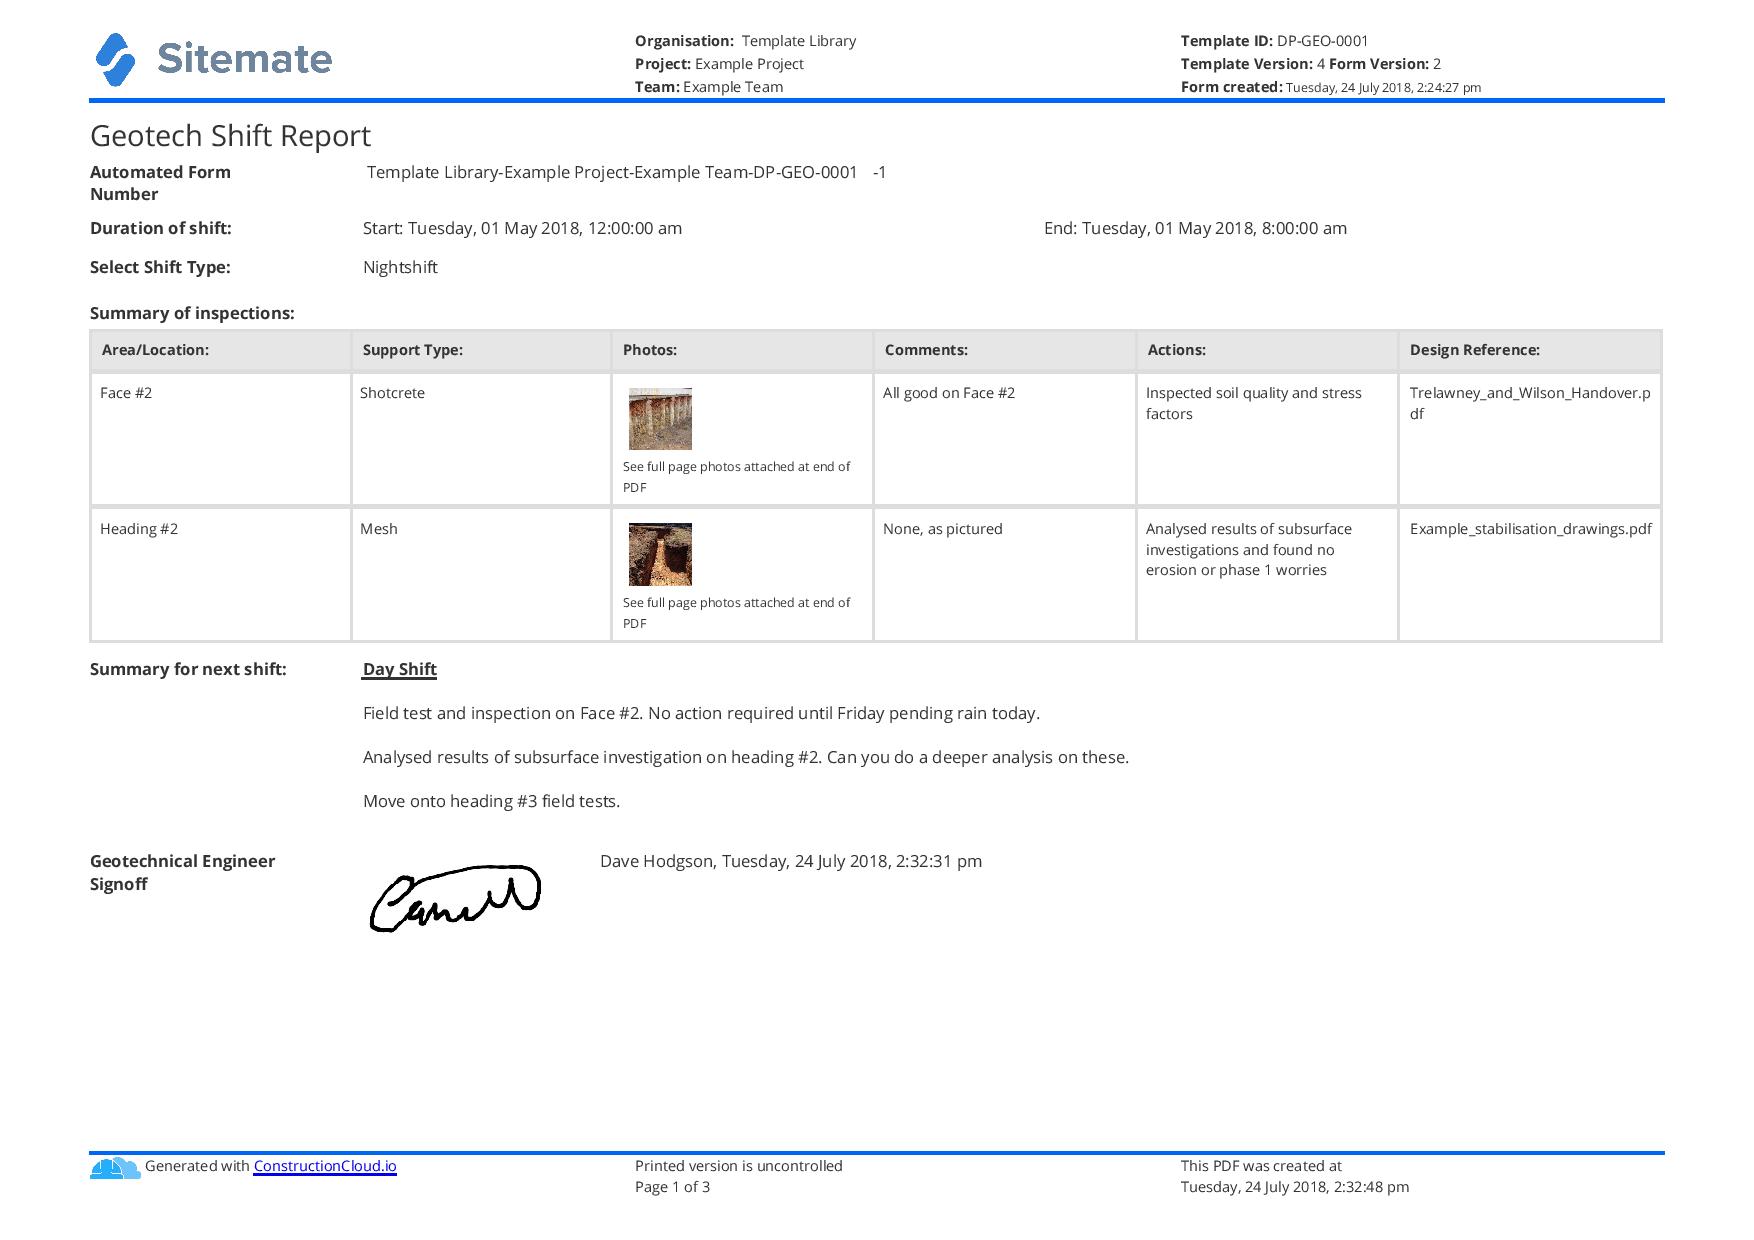This screenshot has height=1240, width=1754.
Task: Click the 'Duration of shift' label
Action: 160,228
